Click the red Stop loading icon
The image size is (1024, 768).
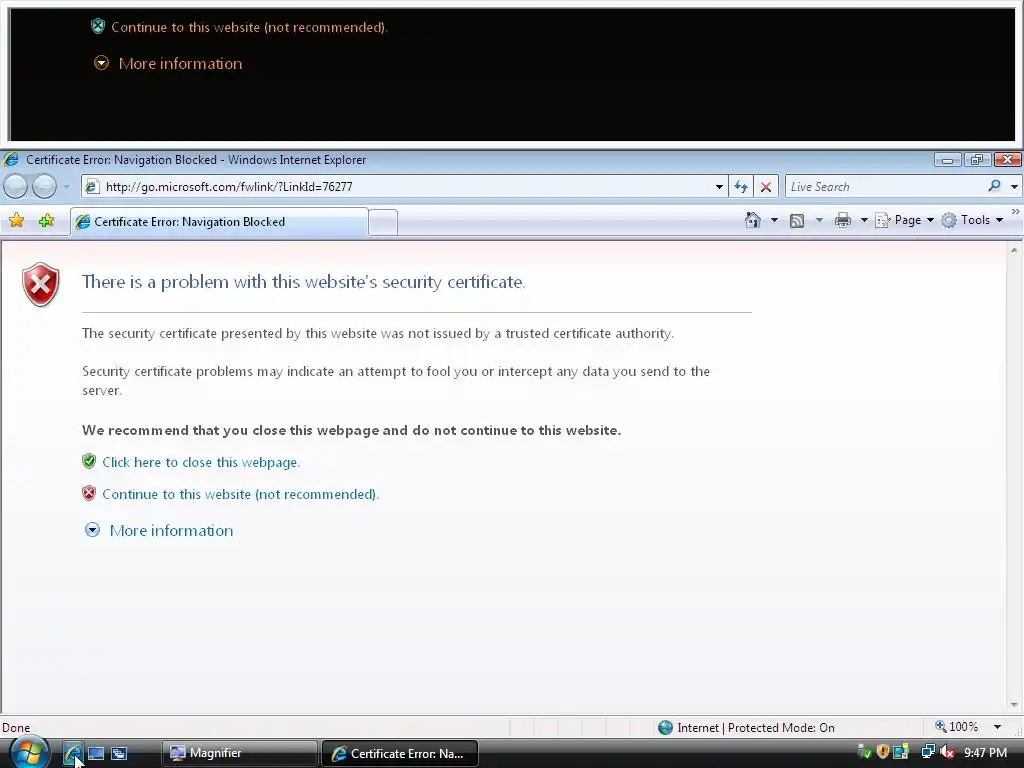pyautogui.click(x=766, y=187)
